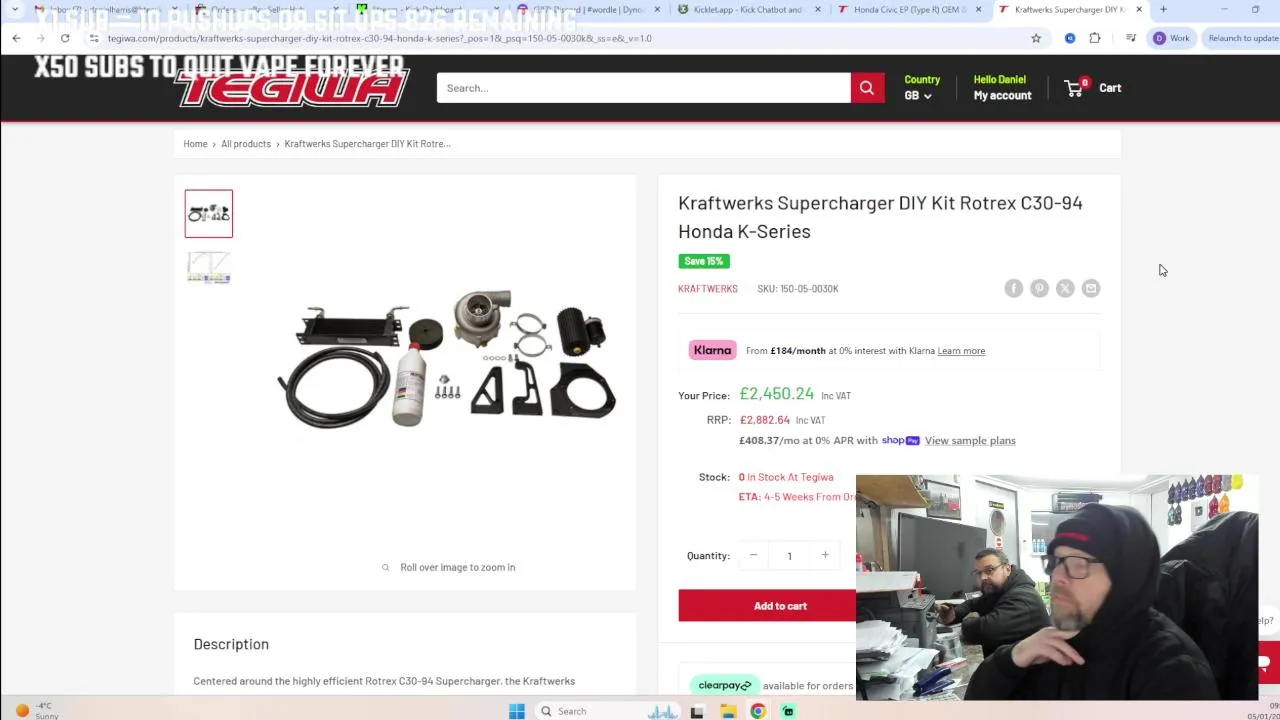Image resolution: width=1280 pixels, height=720 pixels.
Task: Click the Tegiwa search input field
Action: pyautogui.click(x=643, y=88)
